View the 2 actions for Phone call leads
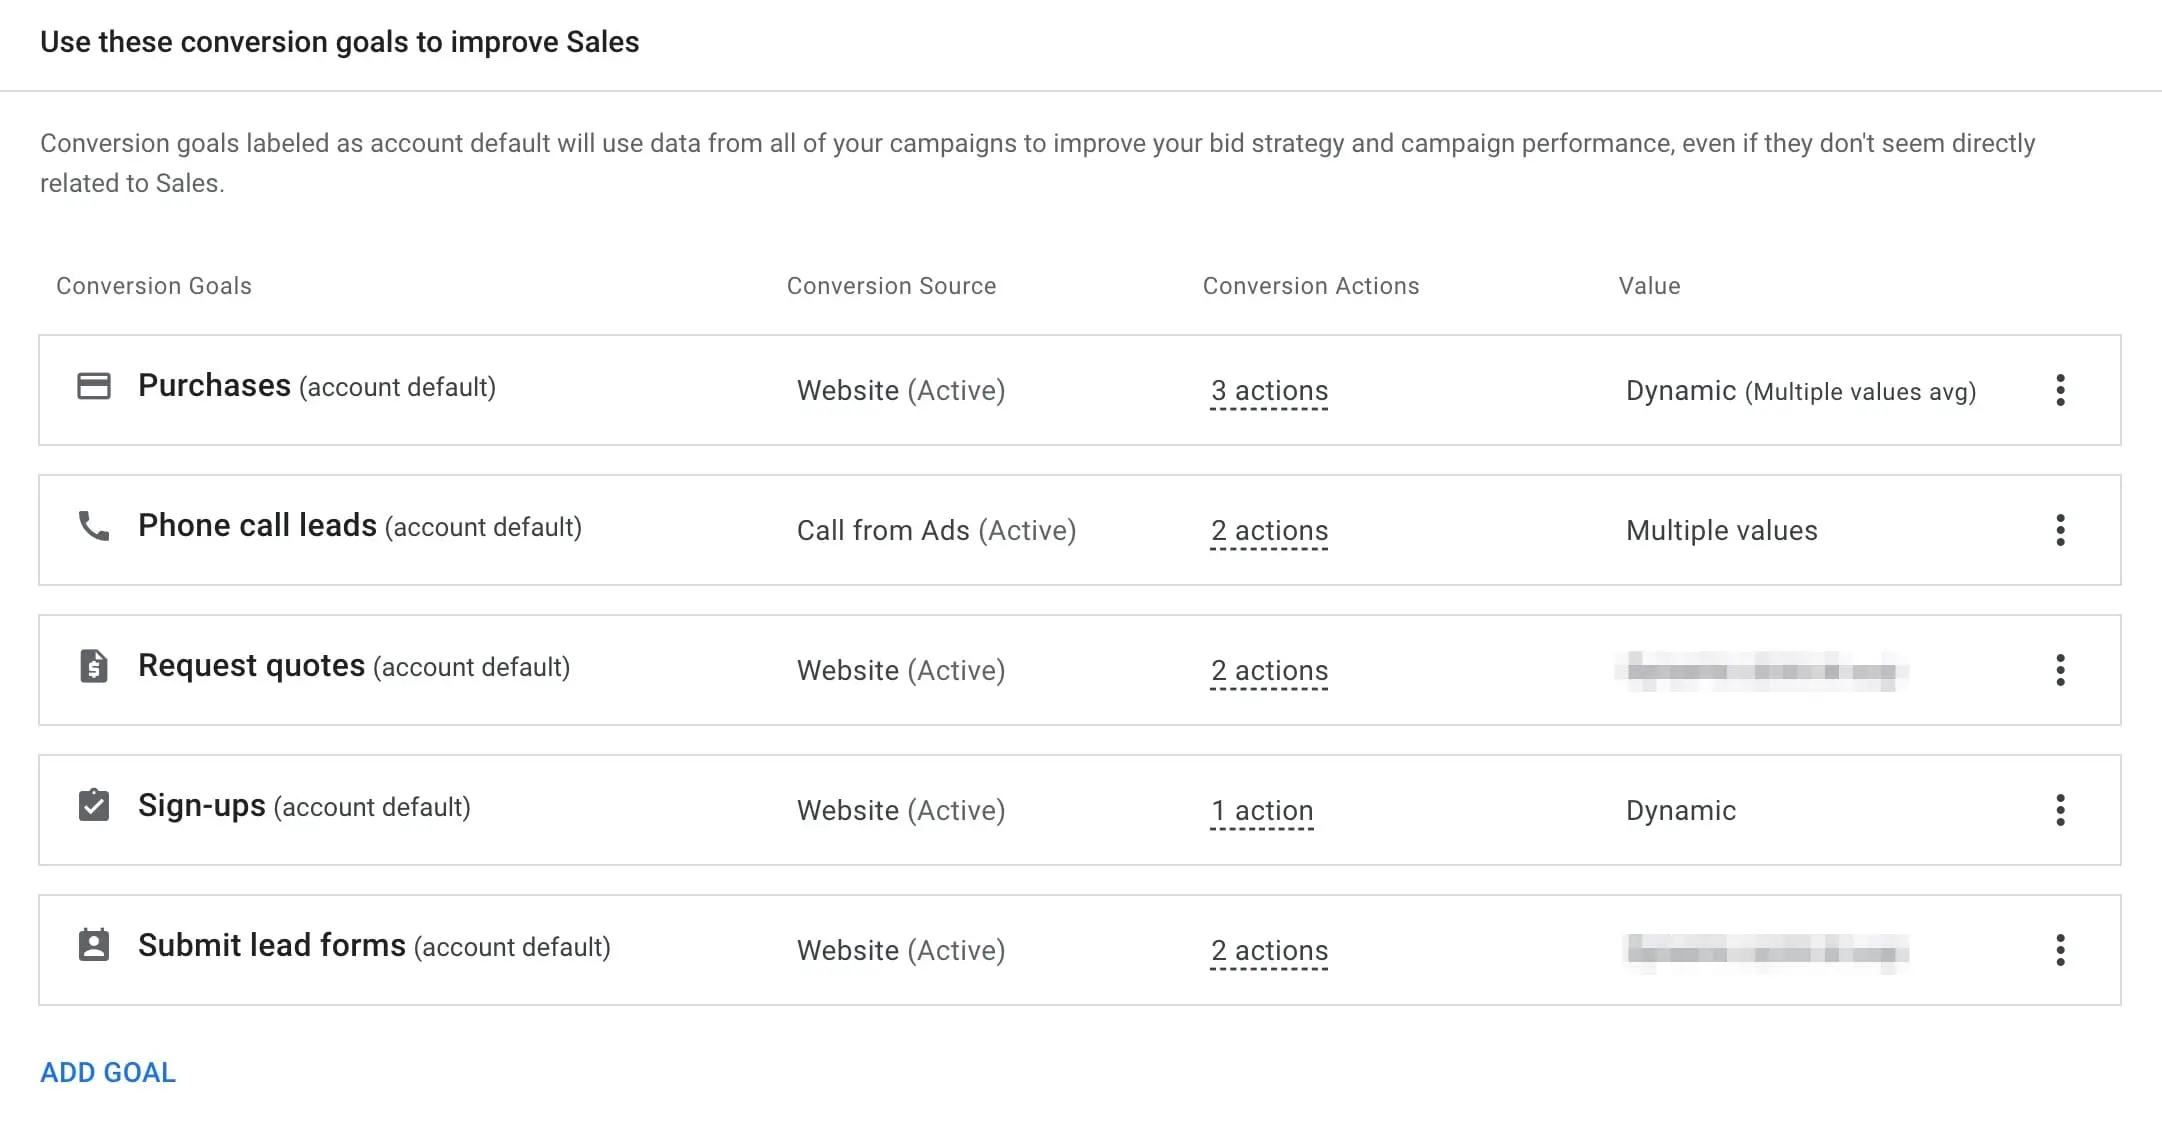The image size is (2162, 1132). (x=1269, y=531)
